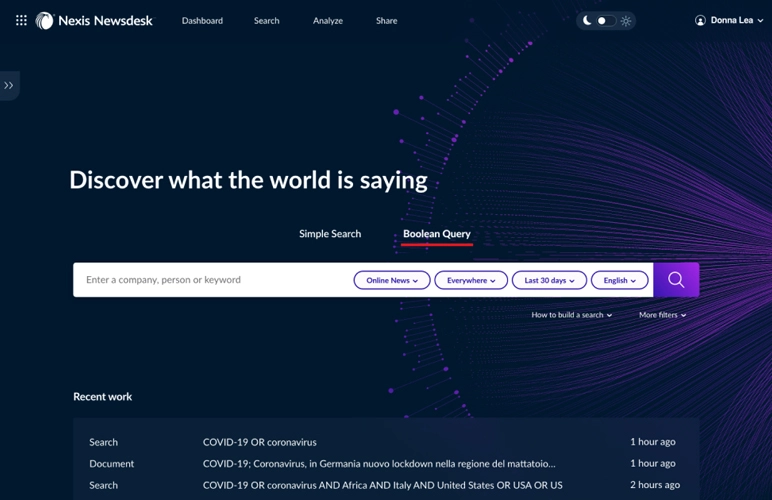The height and width of the screenshot is (500, 772).
Task: Click the magnifying glass search button
Action: [x=676, y=280]
